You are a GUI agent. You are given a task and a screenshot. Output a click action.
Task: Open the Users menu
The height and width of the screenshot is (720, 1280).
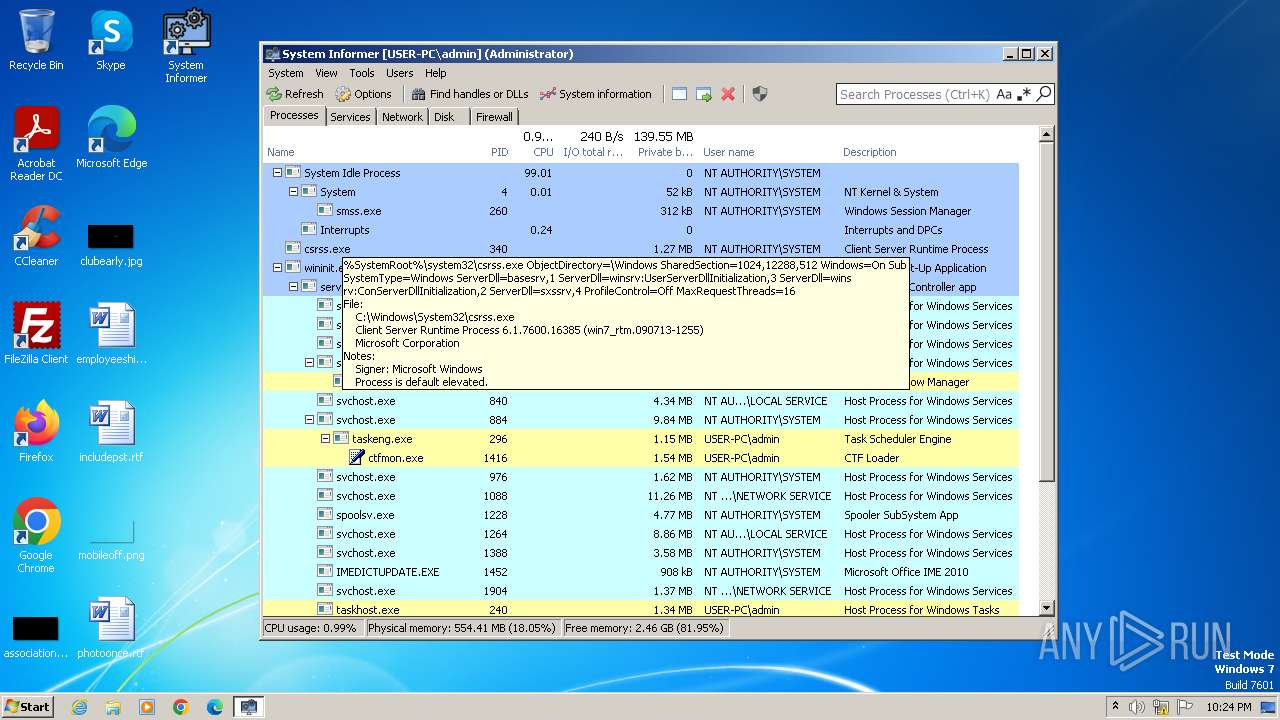click(x=399, y=73)
